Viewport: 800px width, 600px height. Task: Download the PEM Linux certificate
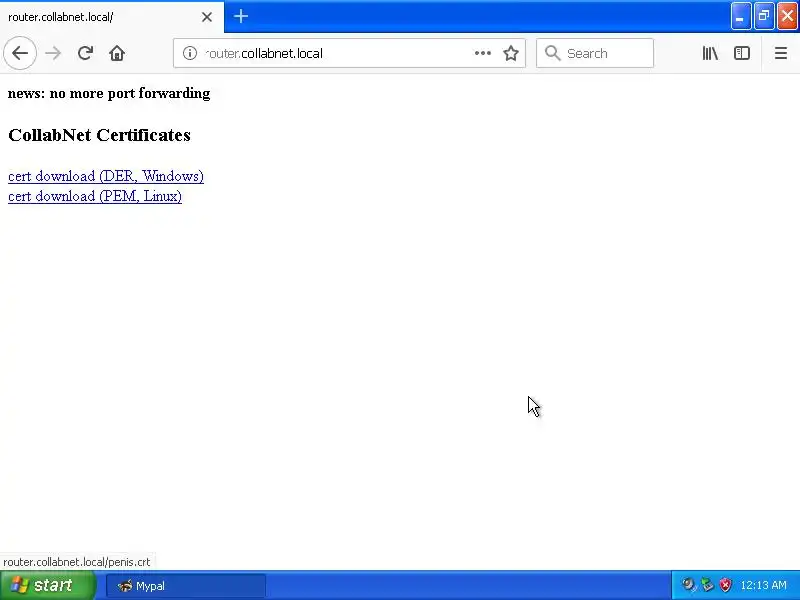tap(95, 196)
